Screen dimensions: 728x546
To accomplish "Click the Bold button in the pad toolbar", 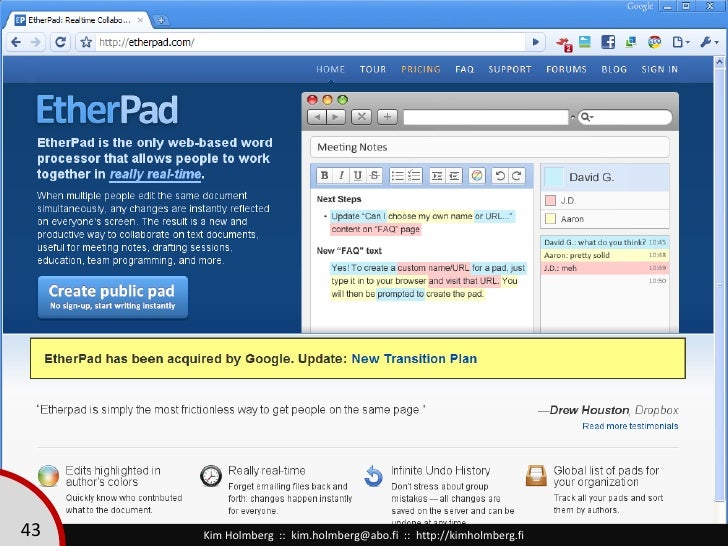I will click(325, 175).
